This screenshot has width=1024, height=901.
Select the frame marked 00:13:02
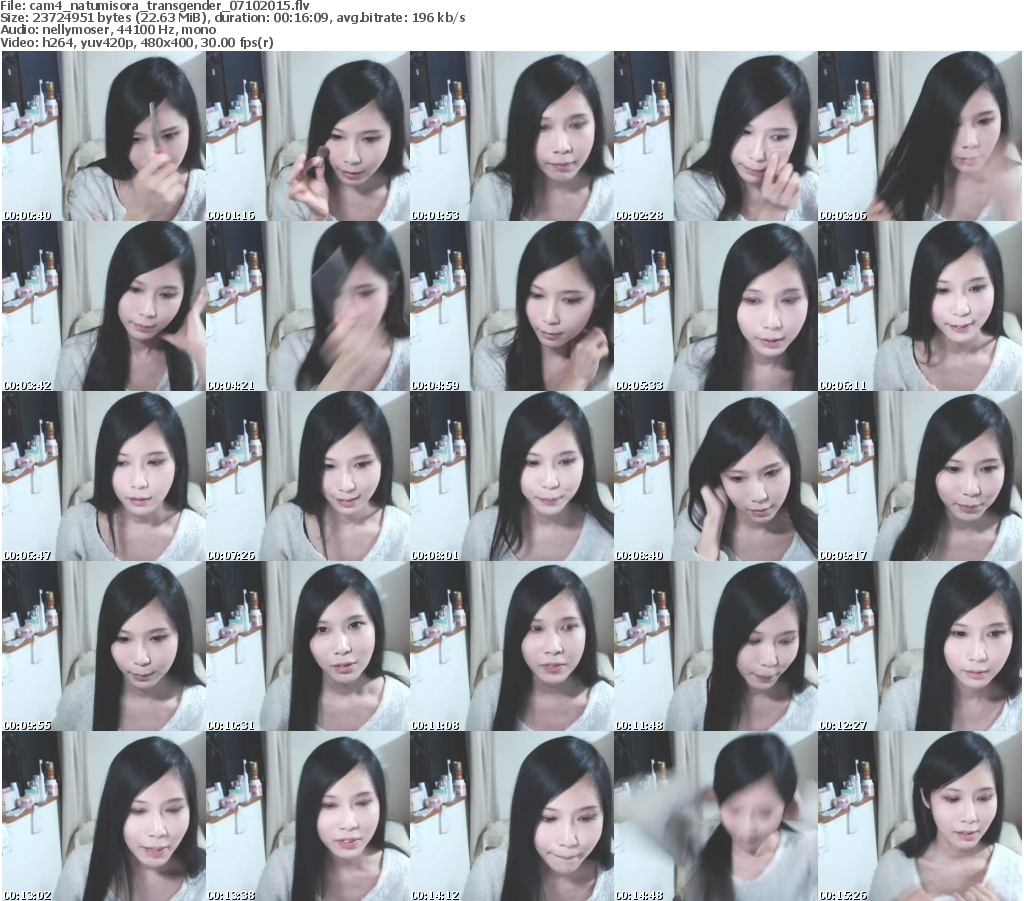click(104, 816)
